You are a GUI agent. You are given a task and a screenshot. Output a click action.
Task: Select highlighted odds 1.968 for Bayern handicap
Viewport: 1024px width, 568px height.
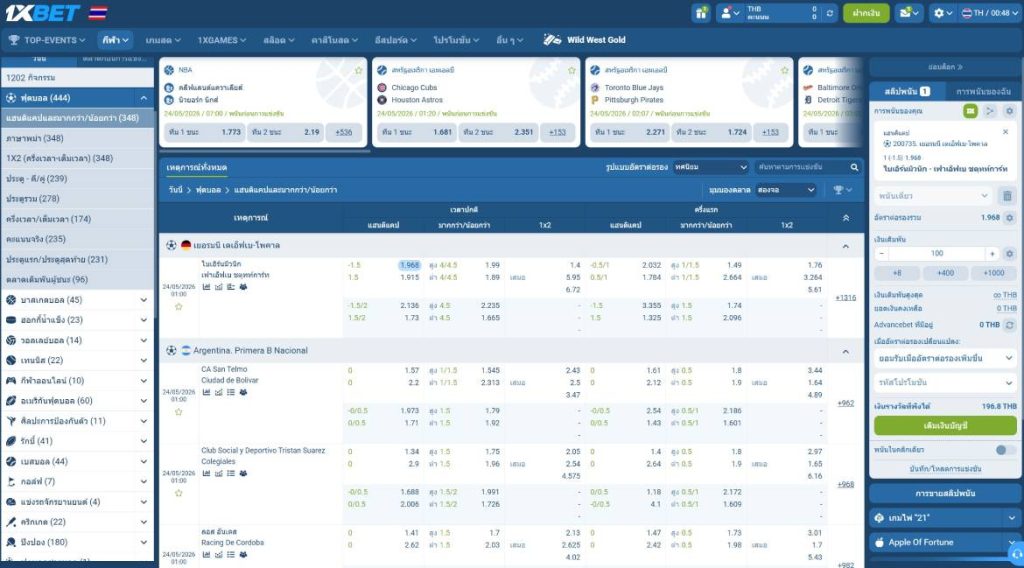tap(409, 265)
